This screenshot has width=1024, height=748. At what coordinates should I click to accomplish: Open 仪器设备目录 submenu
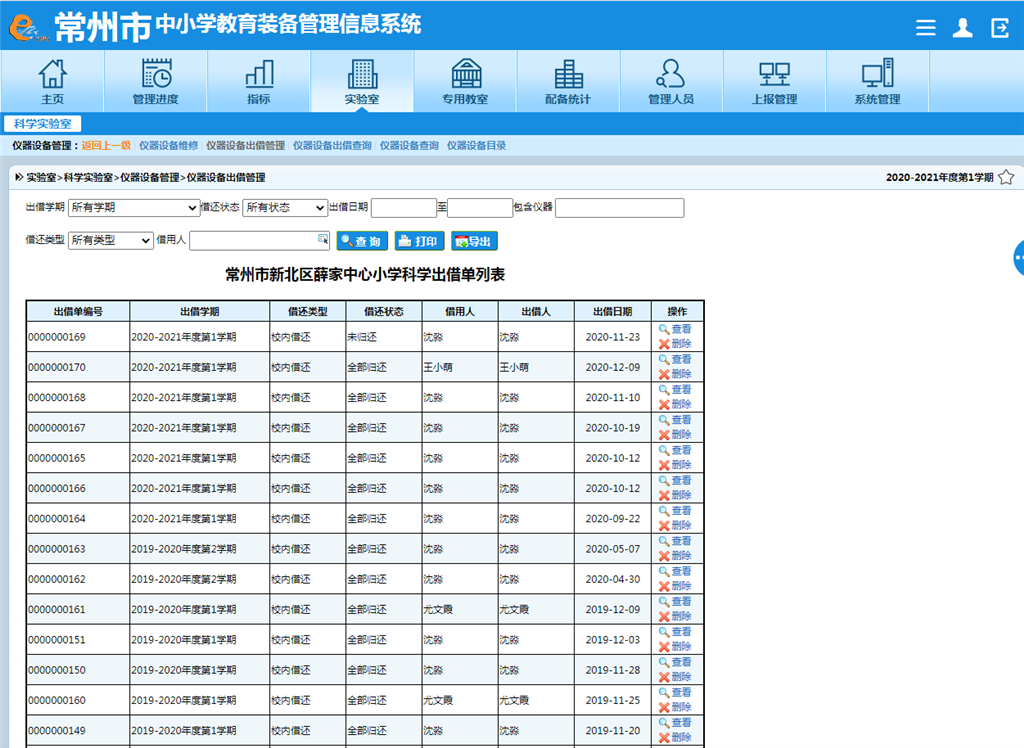click(477, 146)
